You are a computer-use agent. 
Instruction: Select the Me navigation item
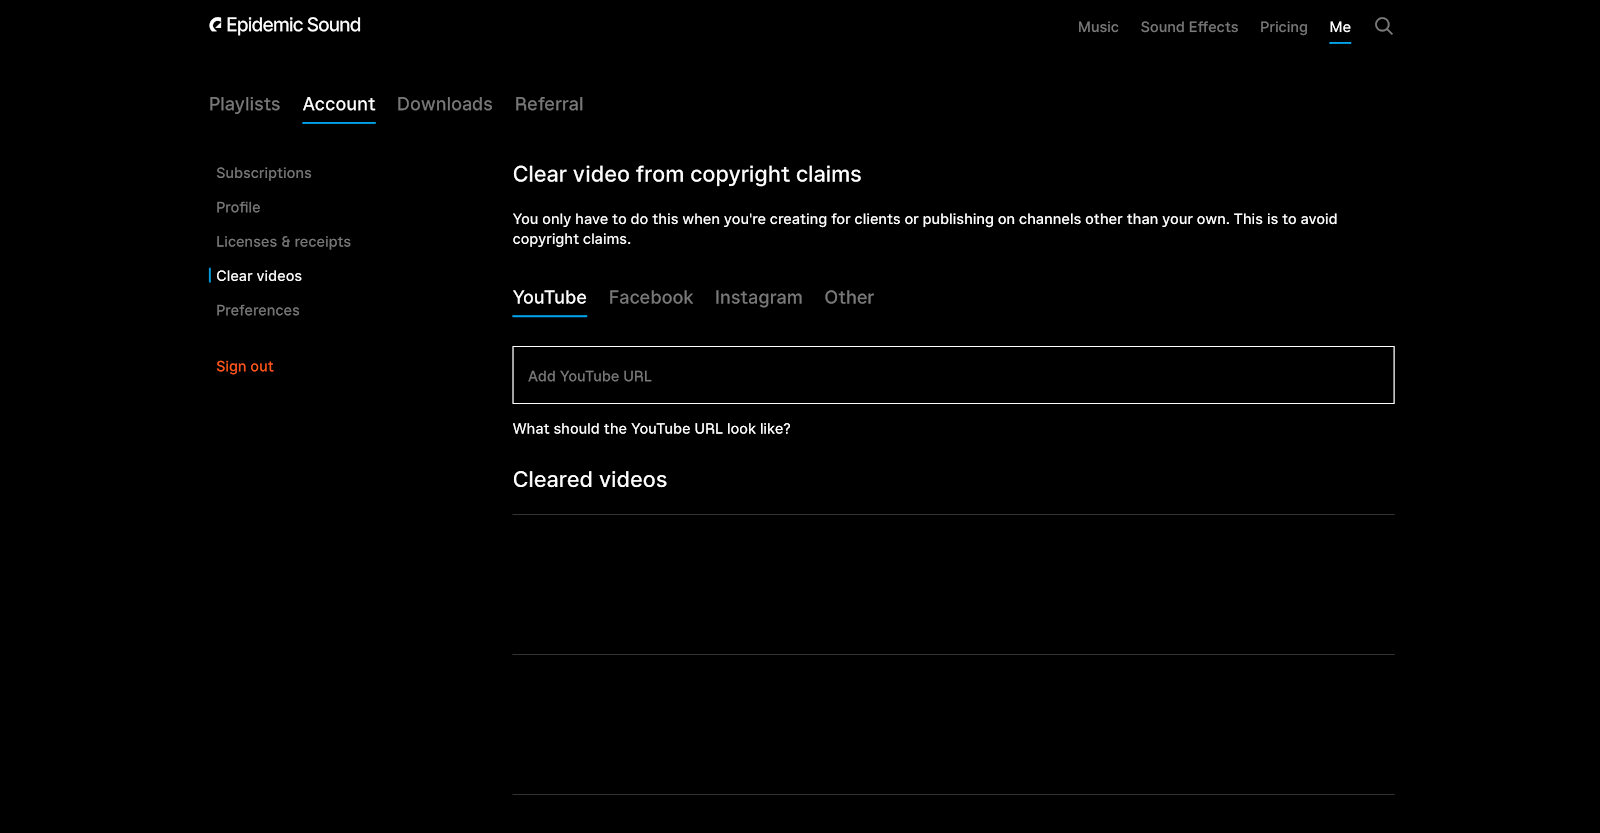click(x=1339, y=27)
